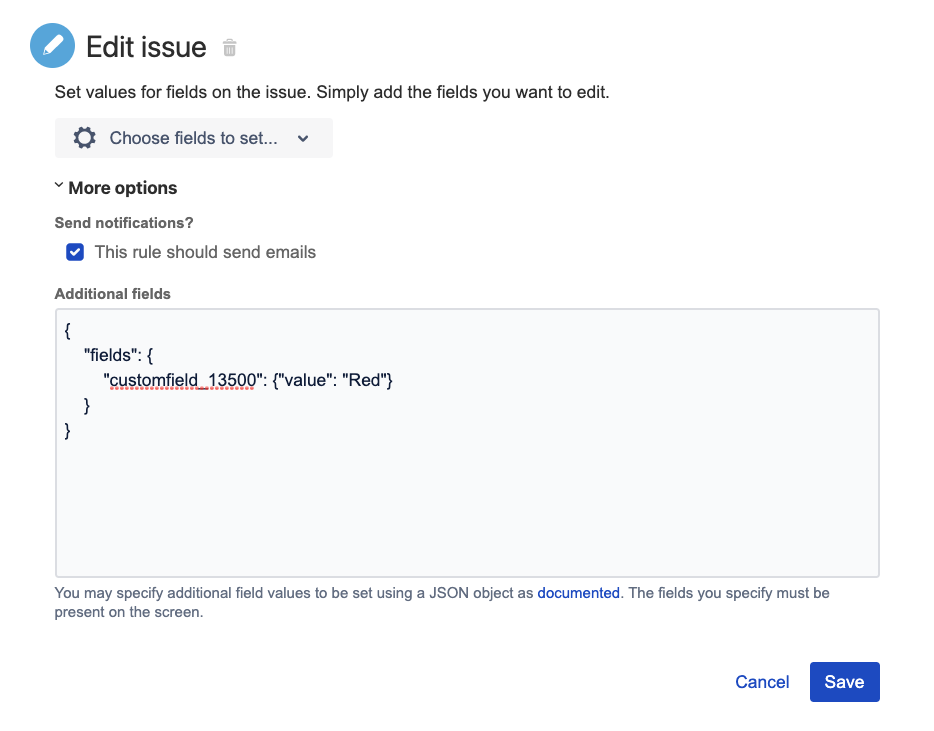The image size is (934, 731).
Task: Cancel editing the issue action
Action: click(x=762, y=682)
